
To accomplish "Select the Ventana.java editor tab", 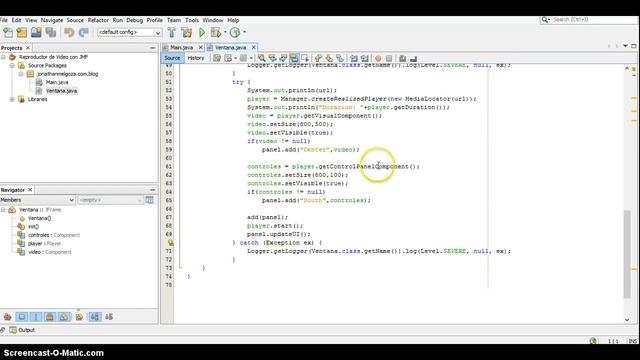I will pos(231,48).
